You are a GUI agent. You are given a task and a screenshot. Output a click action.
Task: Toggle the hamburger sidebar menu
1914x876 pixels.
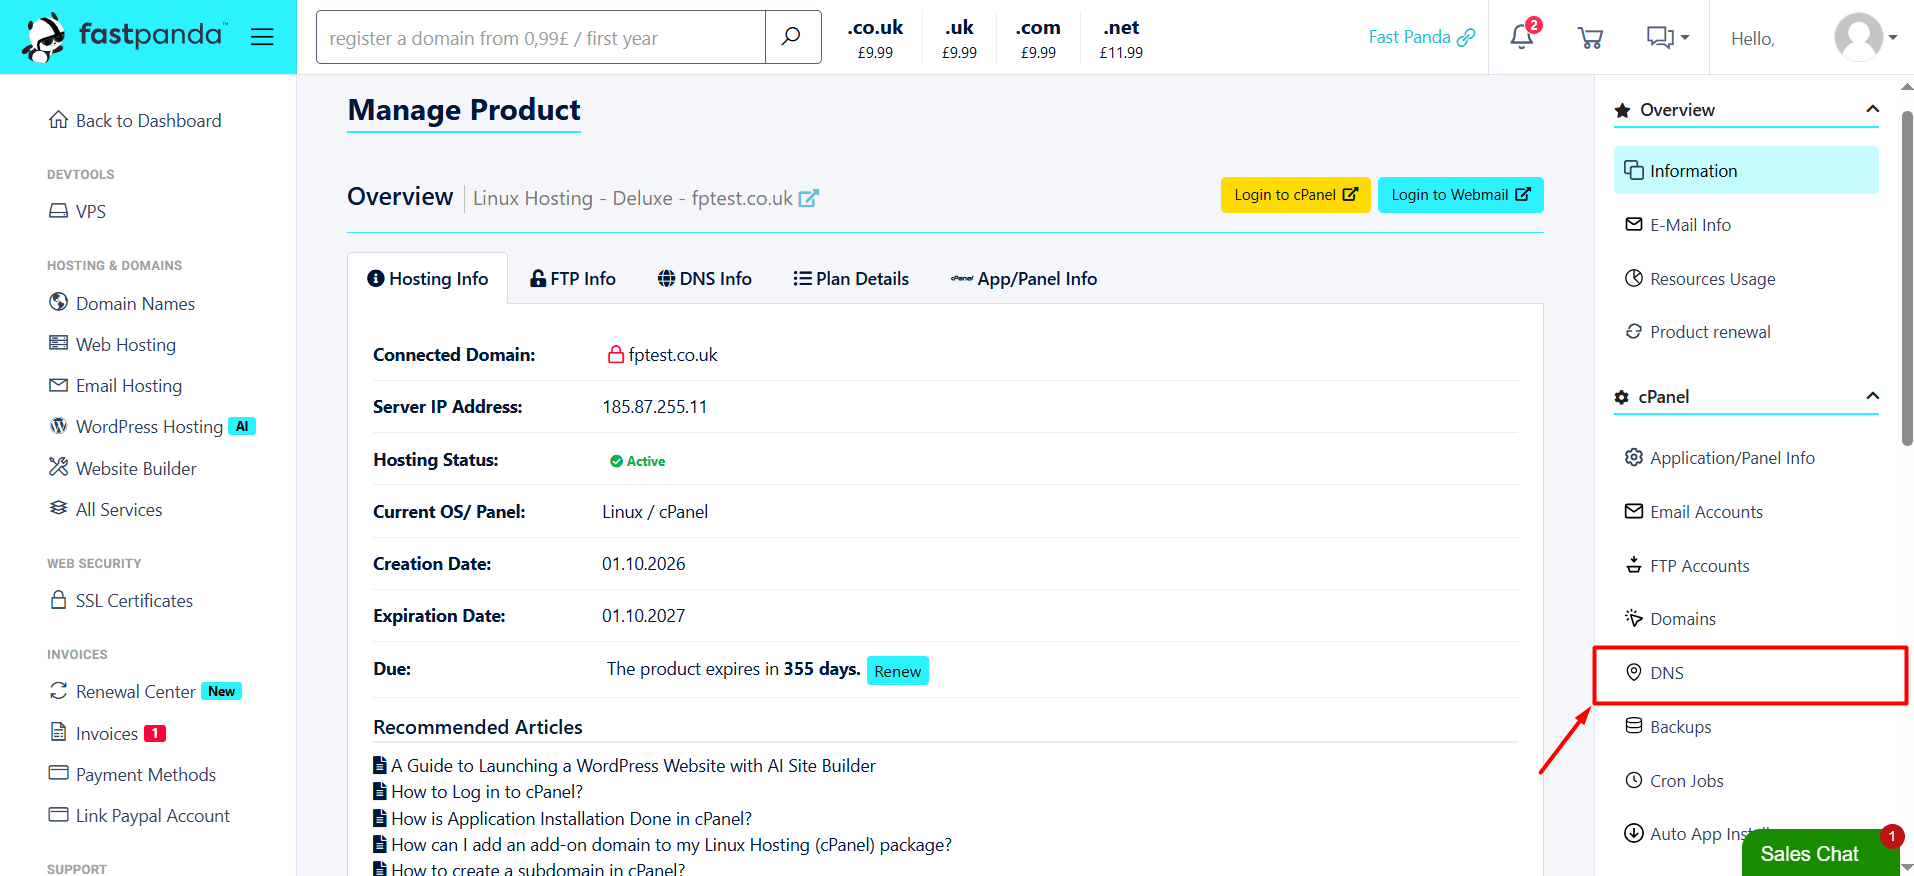[x=262, y=37]
